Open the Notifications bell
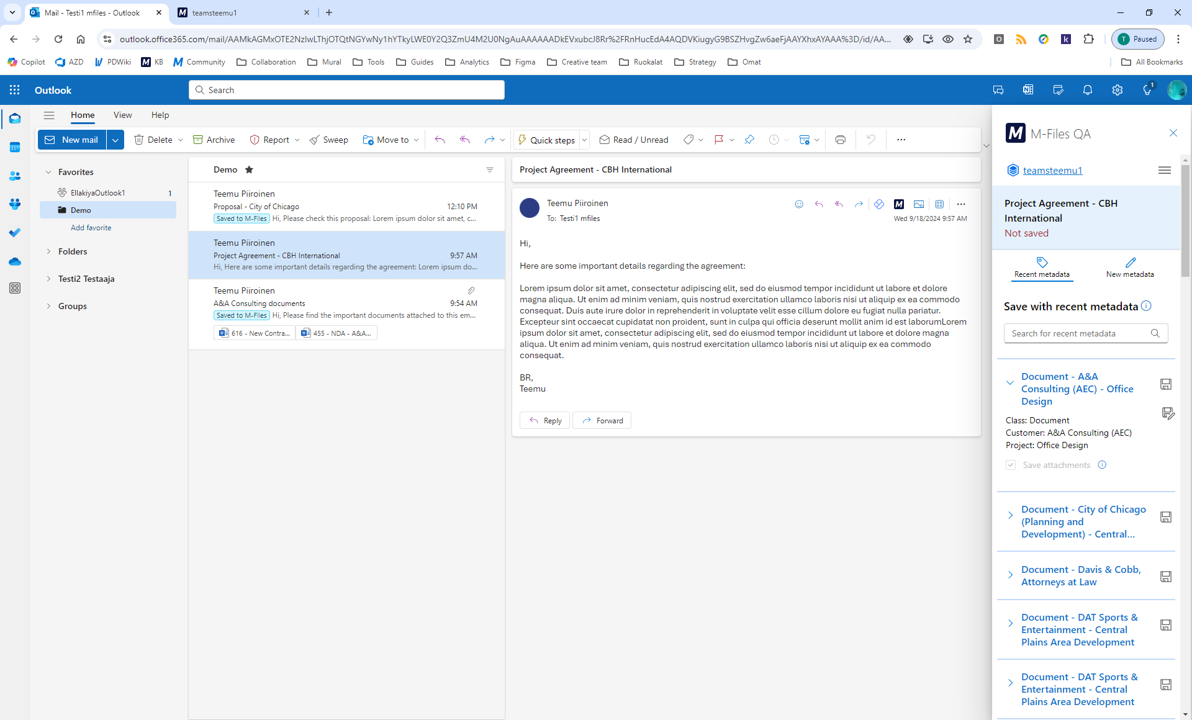The height and width of the screenshot is (720, 1192). tap(1087, 90)
